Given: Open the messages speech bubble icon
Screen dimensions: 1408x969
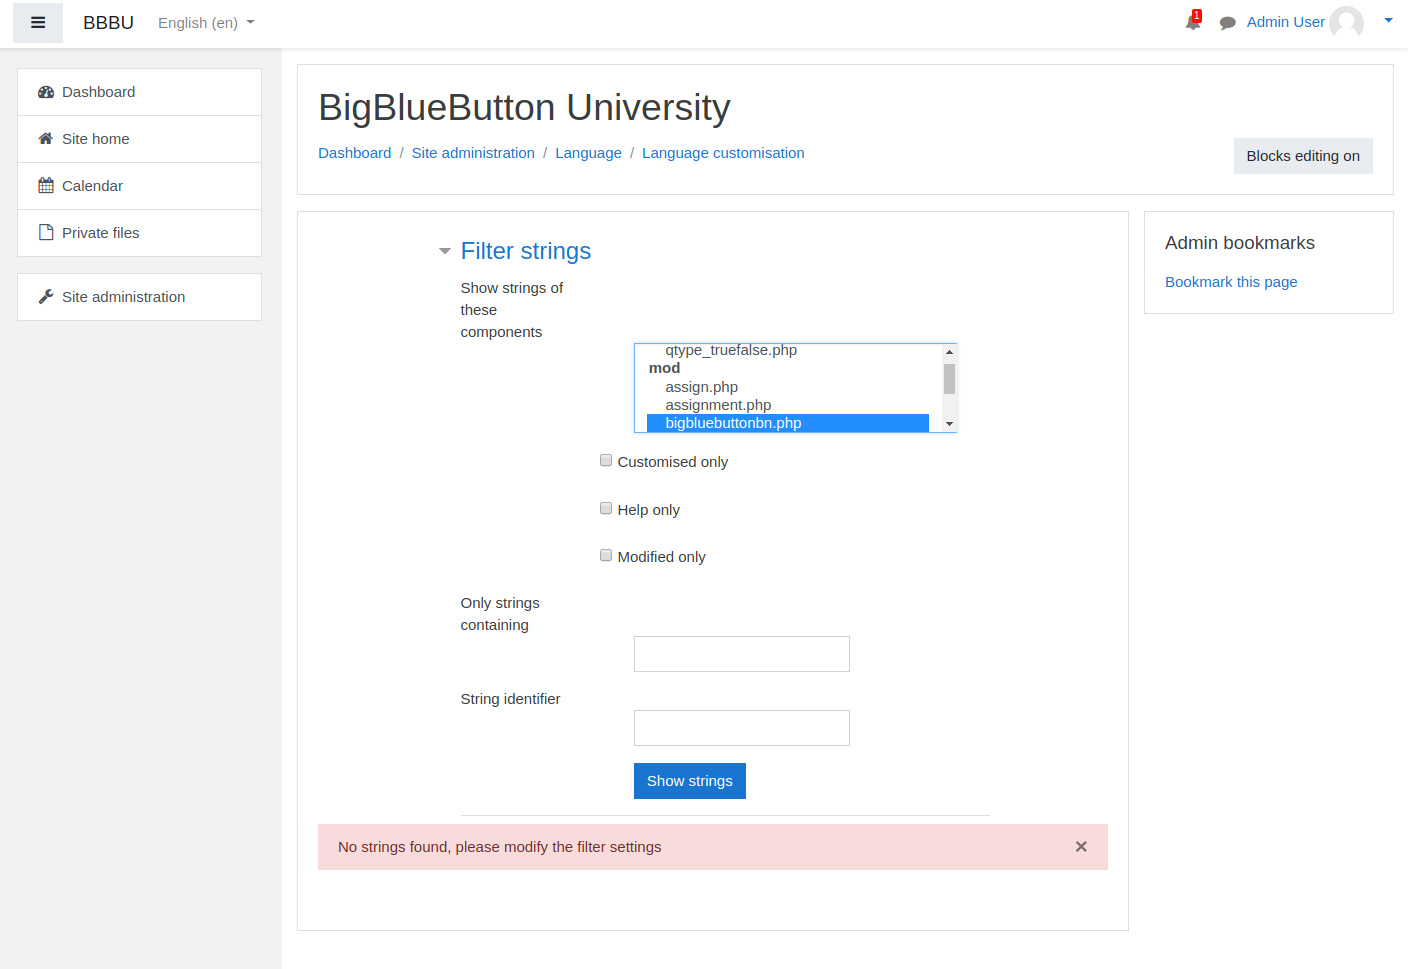Looking at the screenshot, I should coord(1227,23).
